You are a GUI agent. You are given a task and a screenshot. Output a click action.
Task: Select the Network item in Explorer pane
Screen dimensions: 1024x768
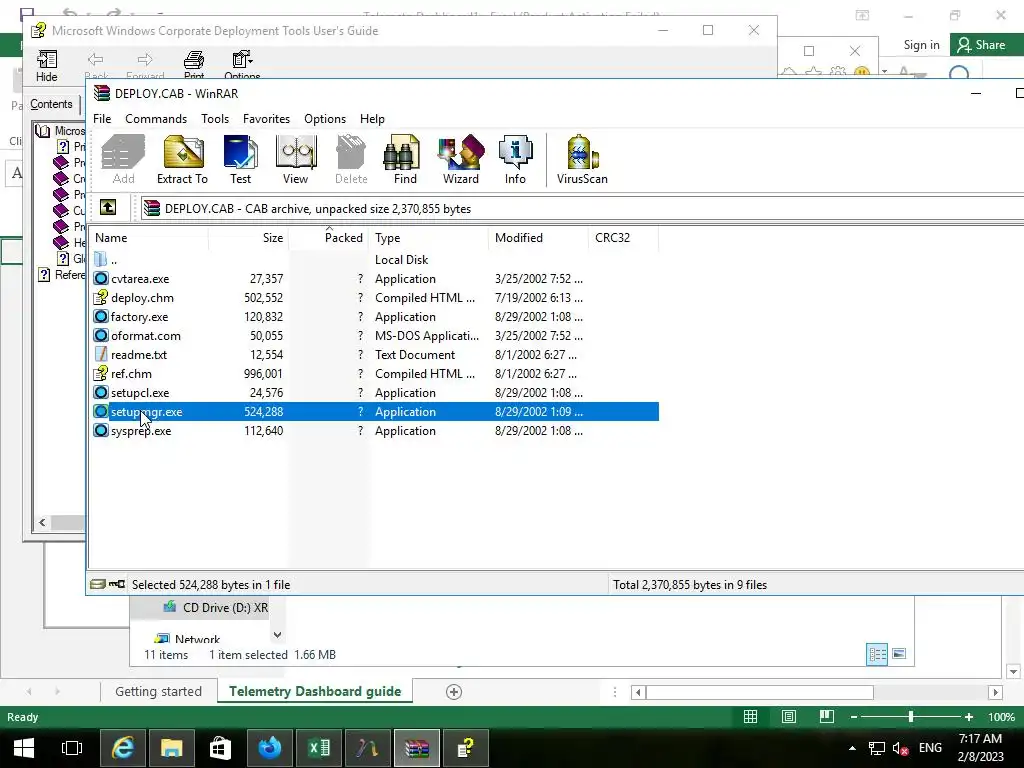(197, 639)
